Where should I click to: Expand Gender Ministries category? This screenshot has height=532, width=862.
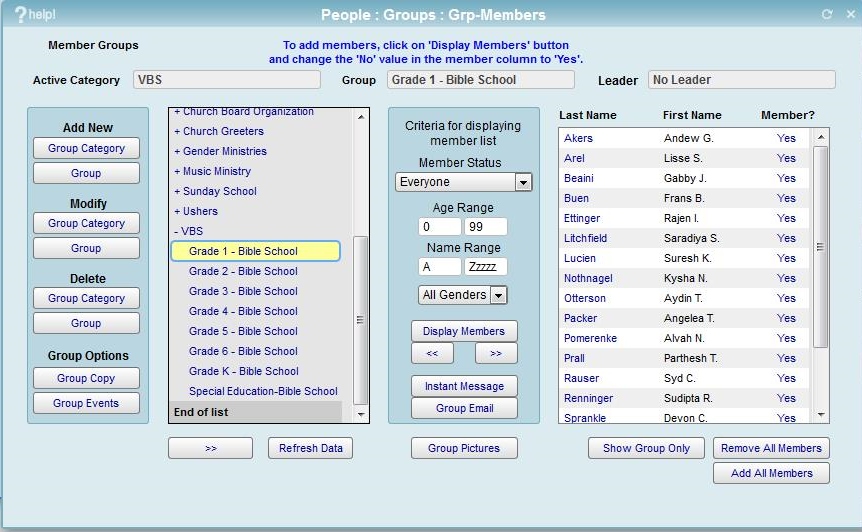tap(220, 151)
